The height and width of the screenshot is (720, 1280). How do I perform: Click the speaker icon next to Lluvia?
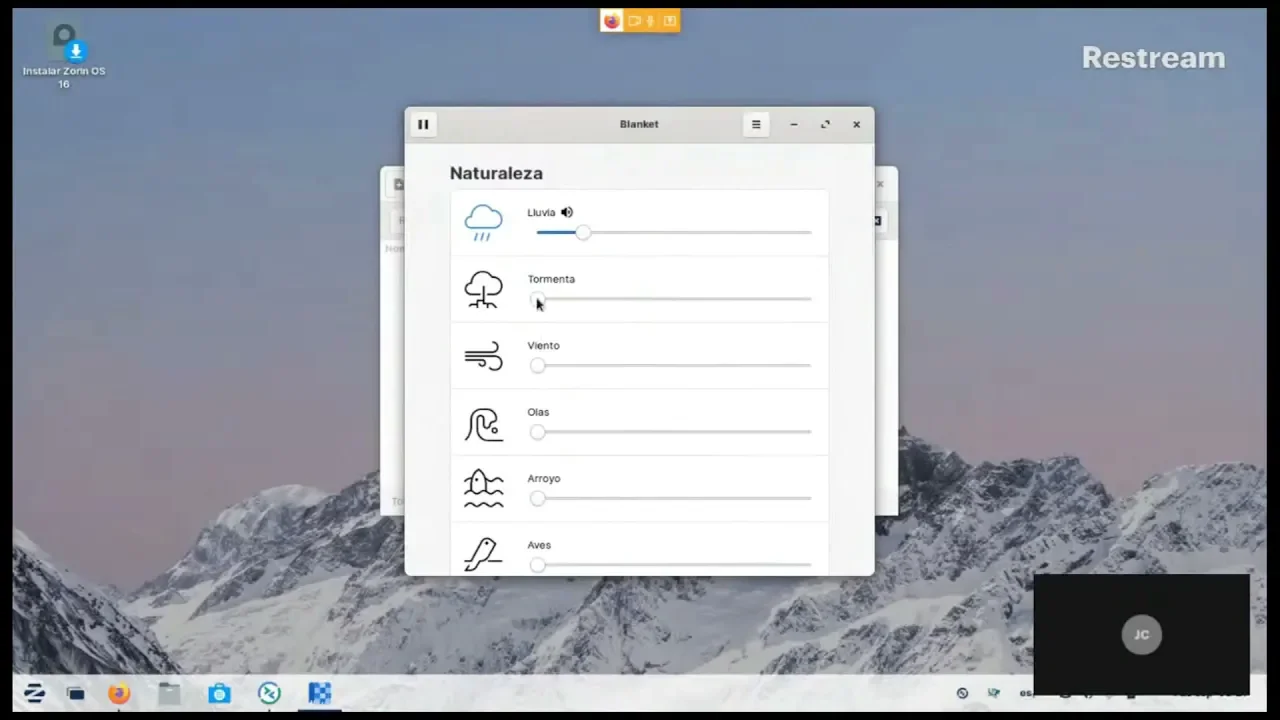567,212
